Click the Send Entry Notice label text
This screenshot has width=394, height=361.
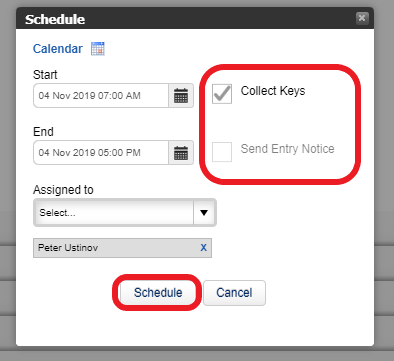pos(287,149)
